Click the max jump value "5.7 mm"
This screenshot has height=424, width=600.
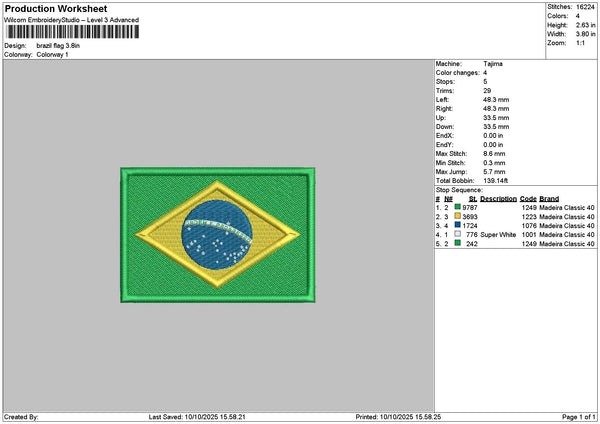click(x=494, y=172)
